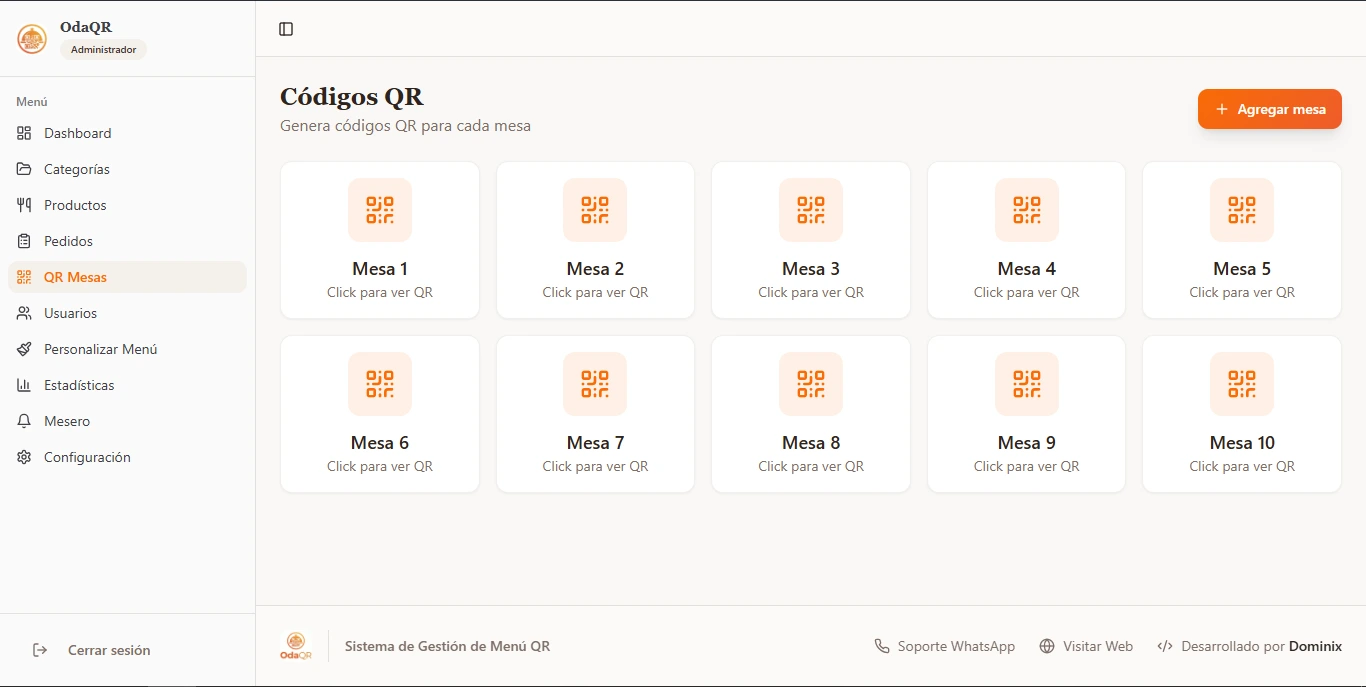Click the Personalizar Menú paint icon
Viewport: 1366px width, 687px height.
24,349
